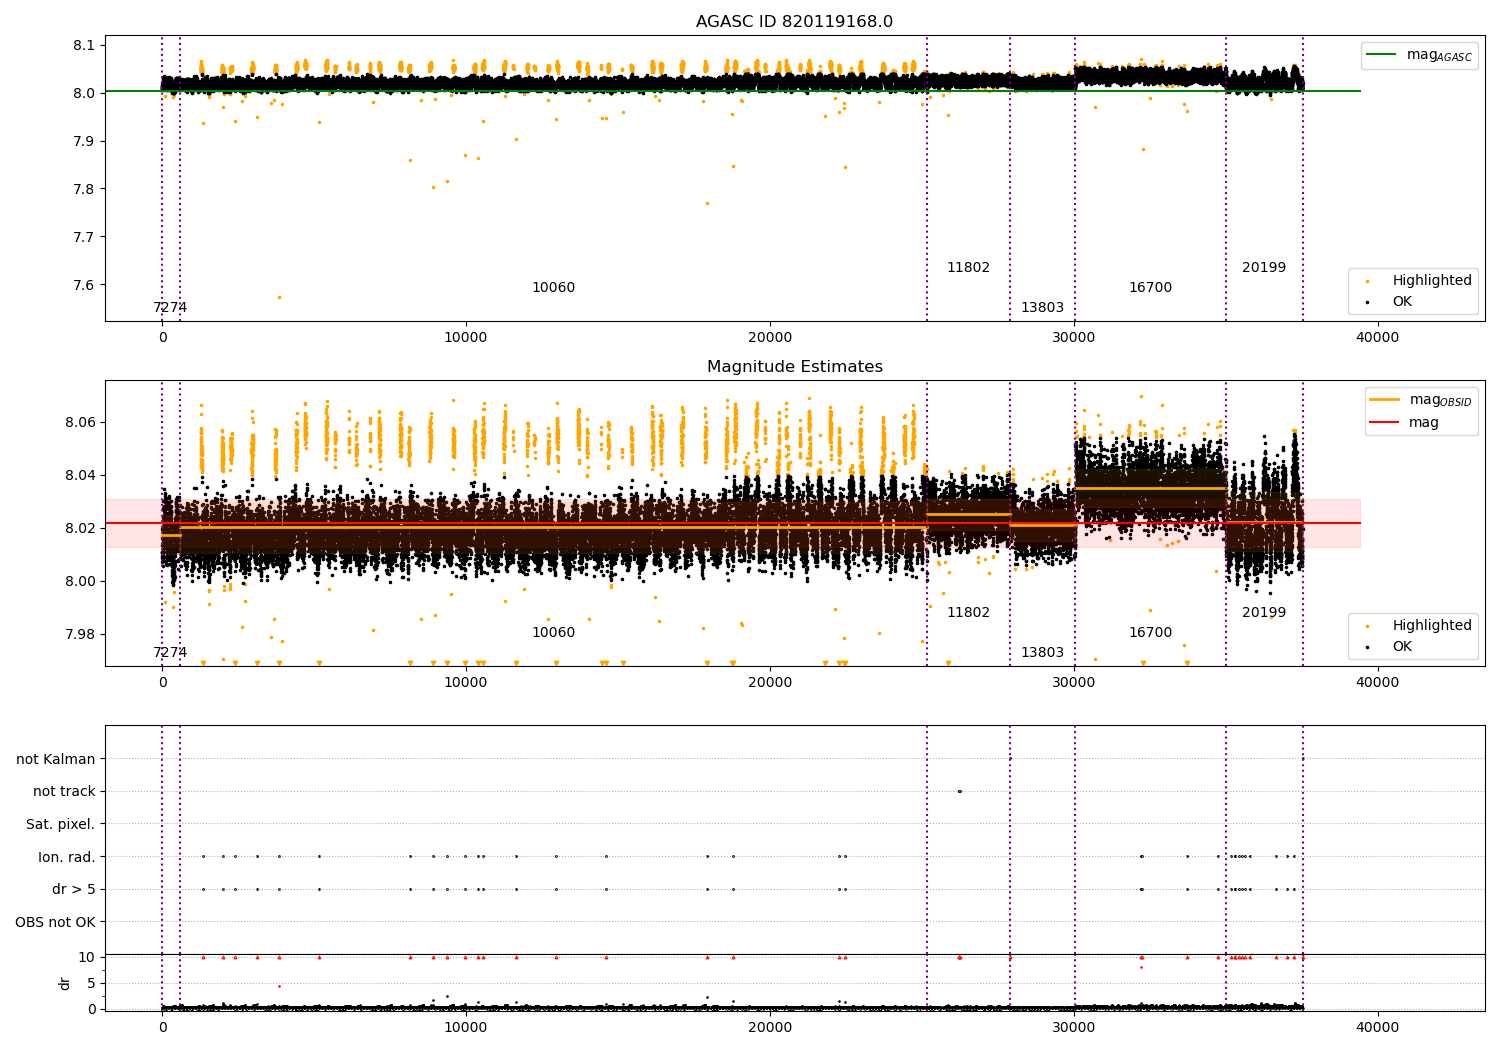This screenshot has width=1500, height=1050.
Task: Click OBSID label 7274 in Magnitude Estimates plot
Action: pyautogui.click(x=170, y=652)
